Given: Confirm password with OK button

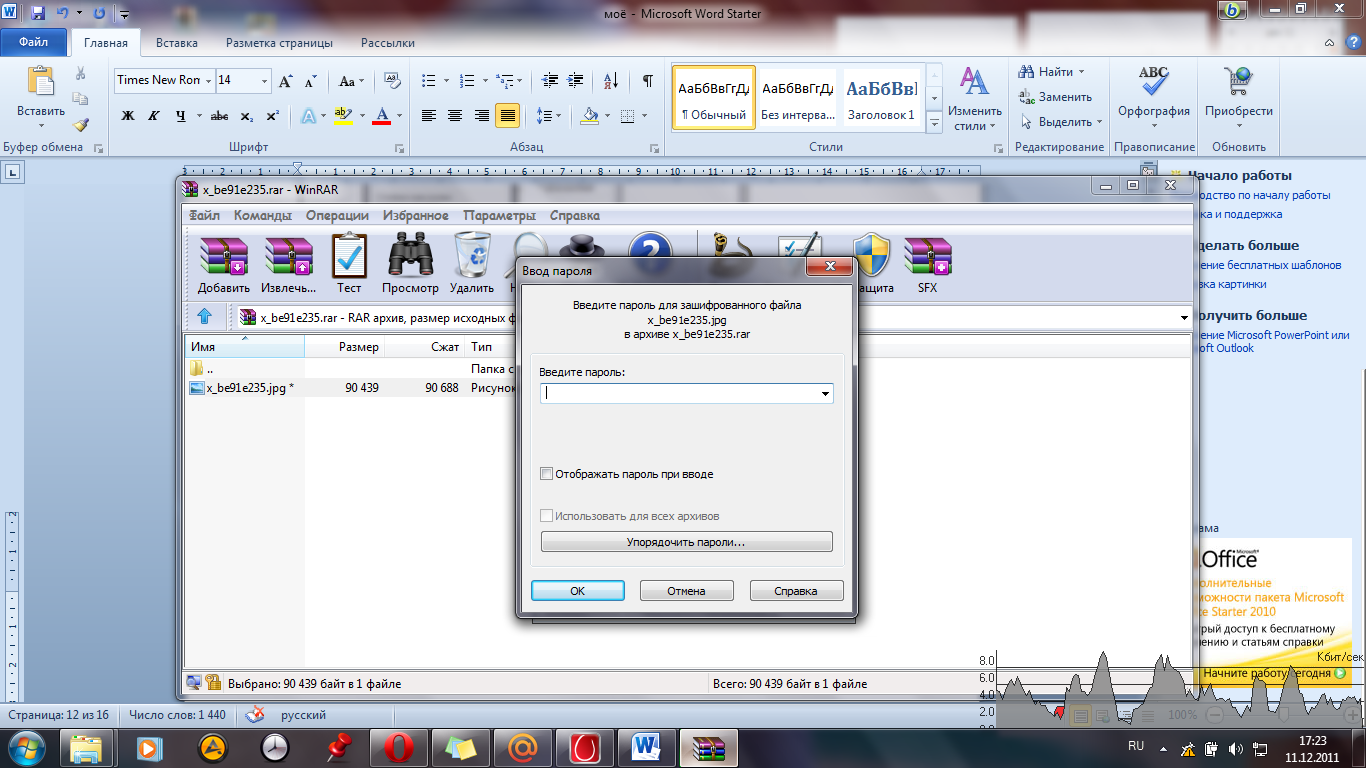Looking at the screenshot, I should (x=578, y=591).
